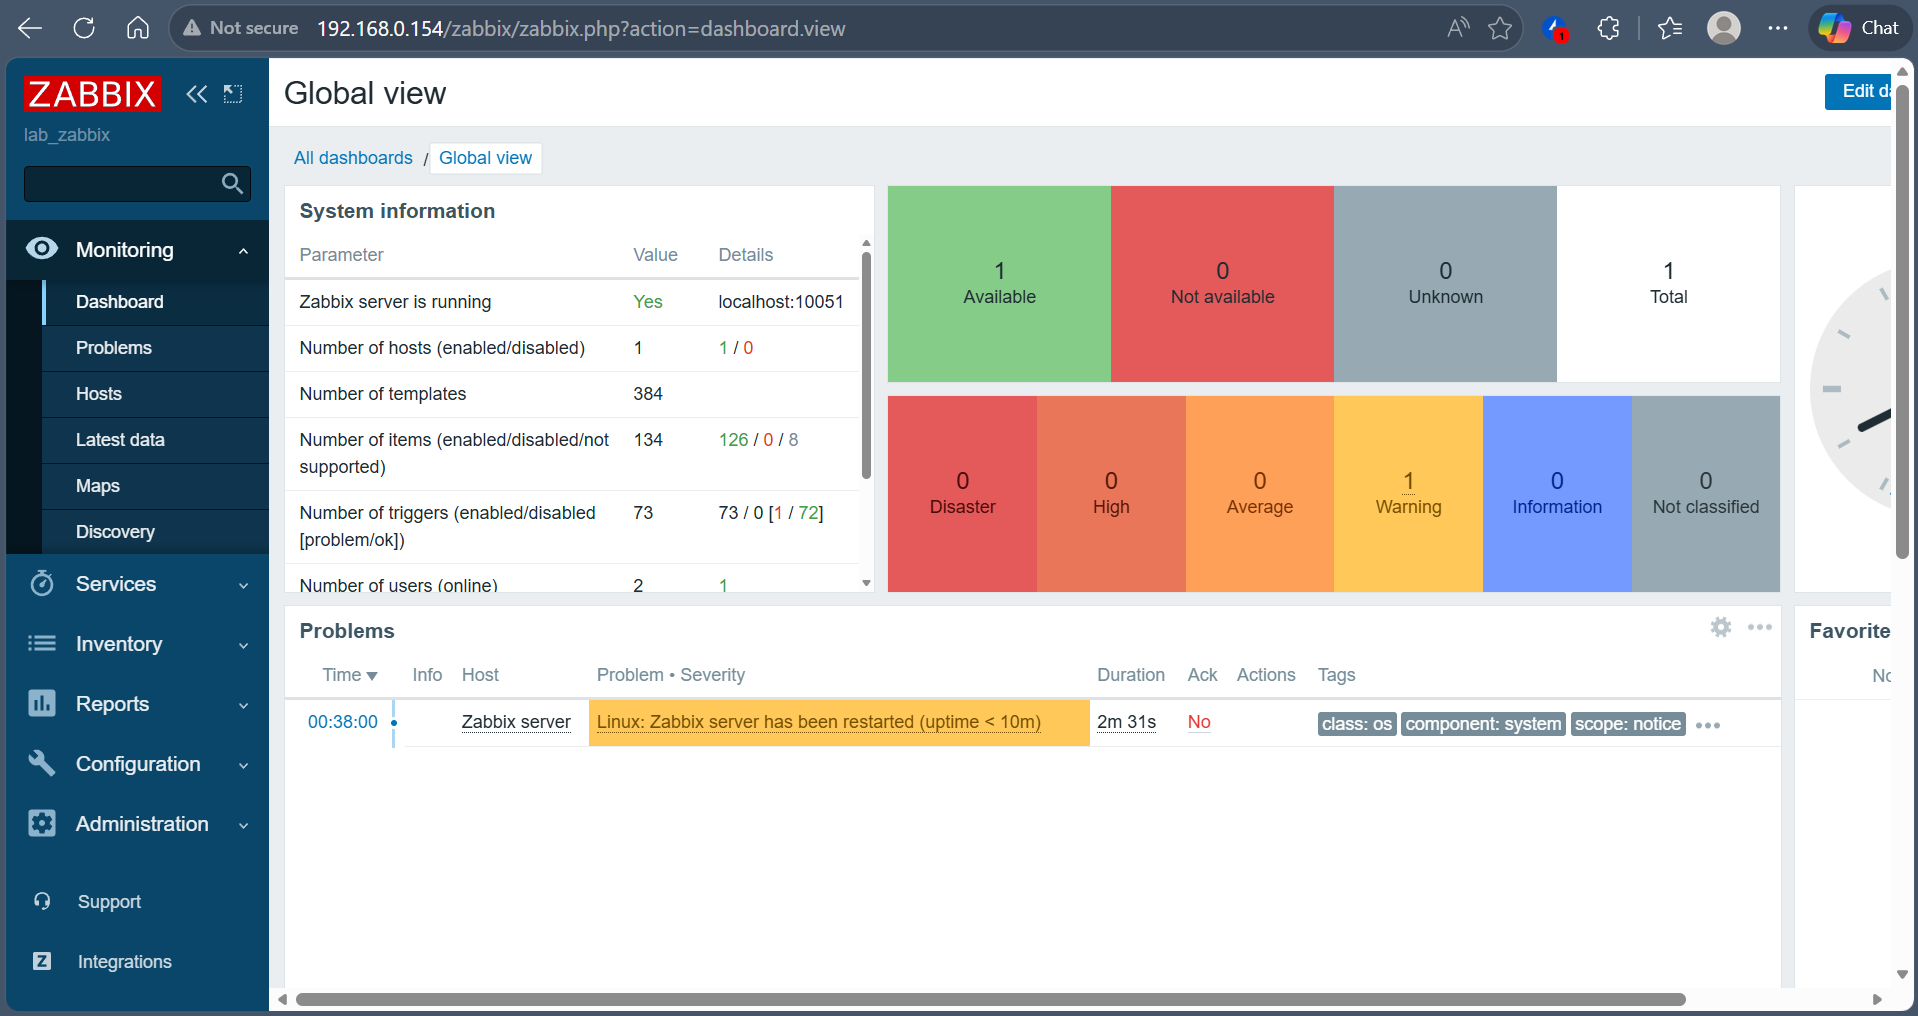Open browser home page
This screenshot has height=1016, width=1918.
pos(138,28)
